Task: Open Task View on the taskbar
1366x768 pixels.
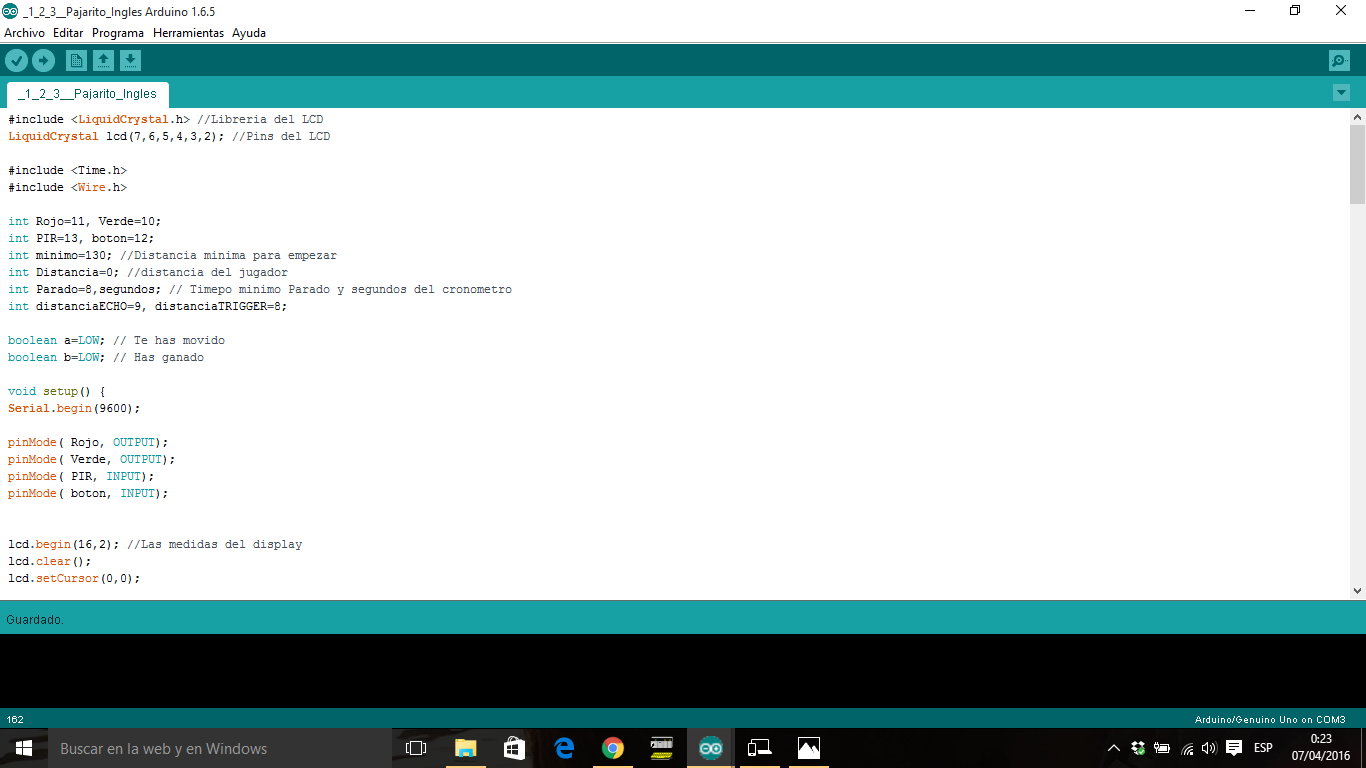Action: coord(416,748)
